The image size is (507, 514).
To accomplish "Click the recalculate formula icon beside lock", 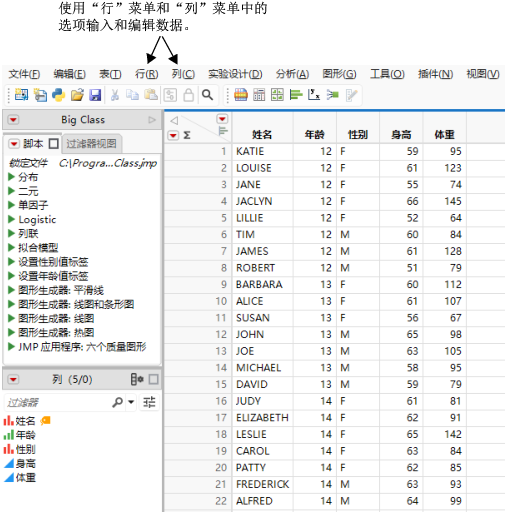I will 170,95.
